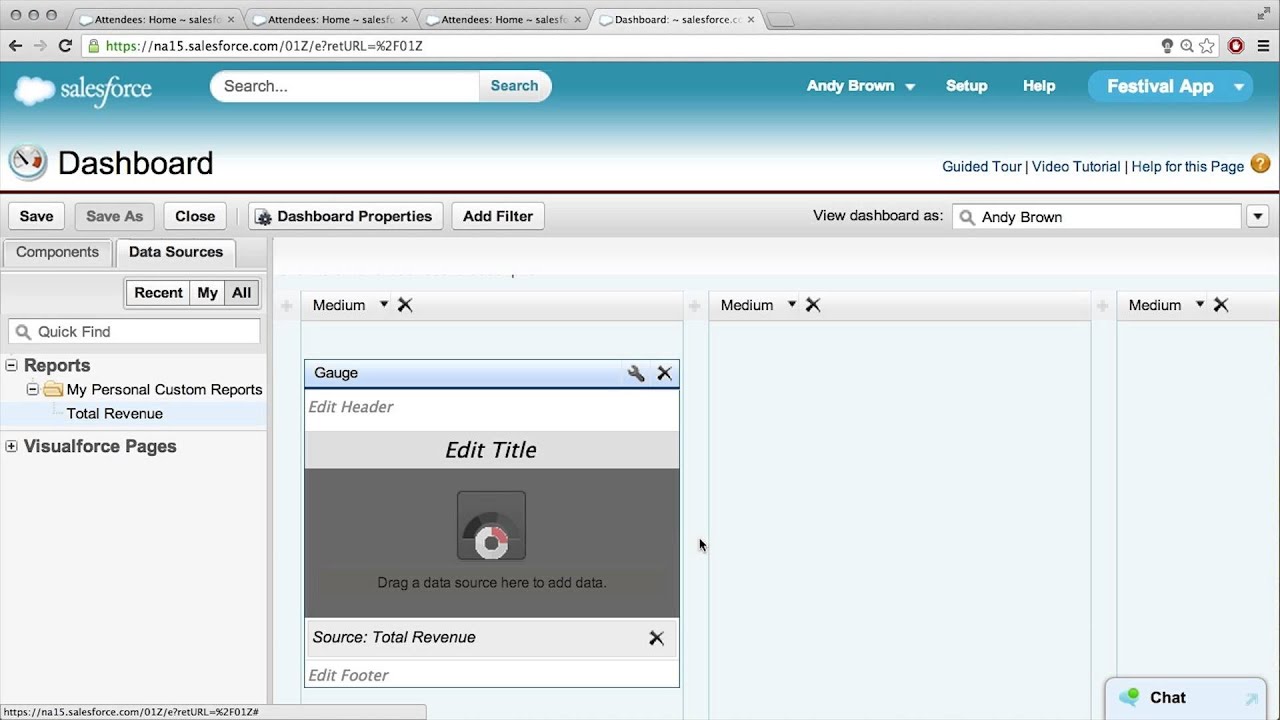This screenshot has width=1280, height=720.
Task: Click the password key icon in address bar
Action: pos(1167,46)
